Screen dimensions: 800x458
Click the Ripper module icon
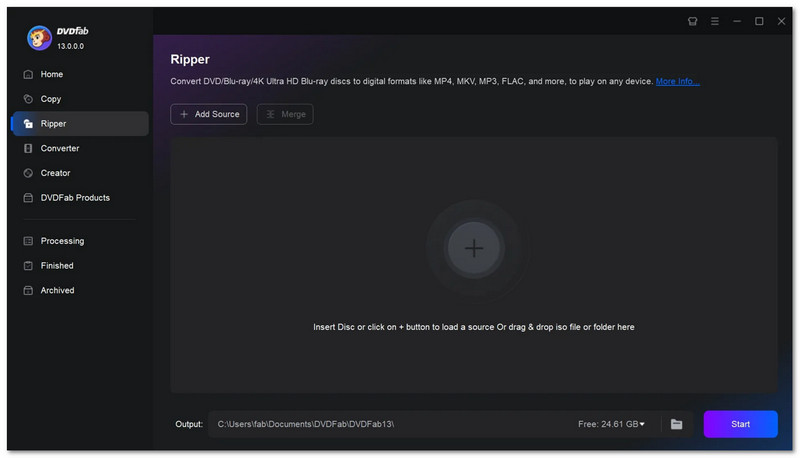(x=28, y=123)
